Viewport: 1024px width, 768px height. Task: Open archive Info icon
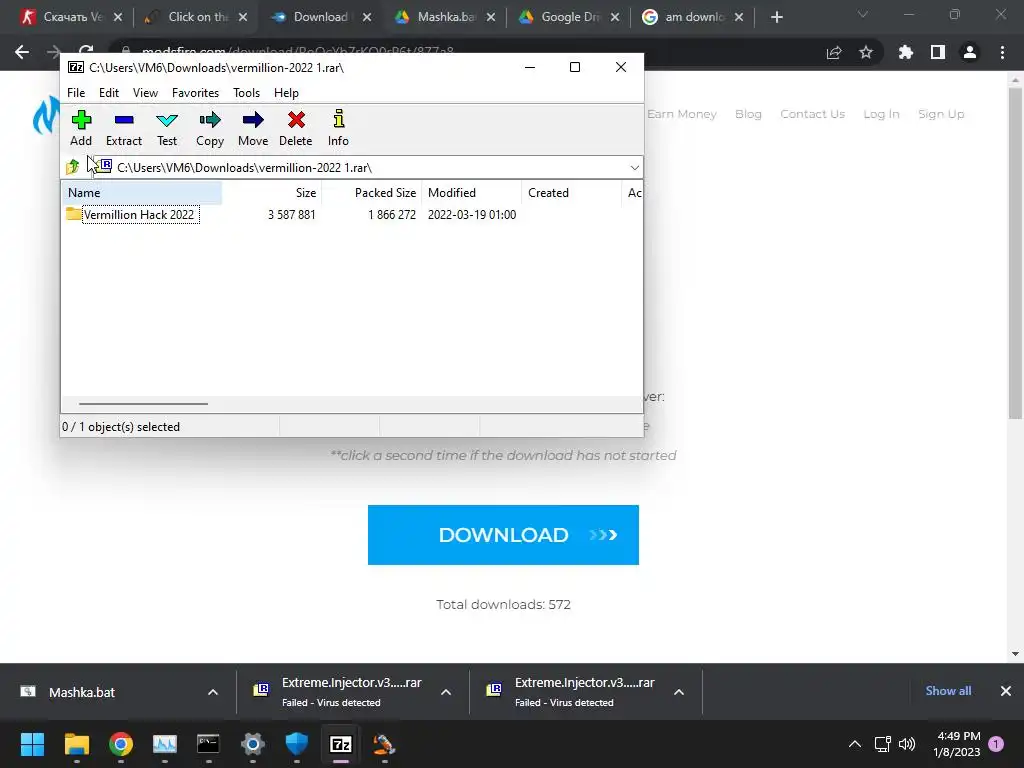point(338,128)
